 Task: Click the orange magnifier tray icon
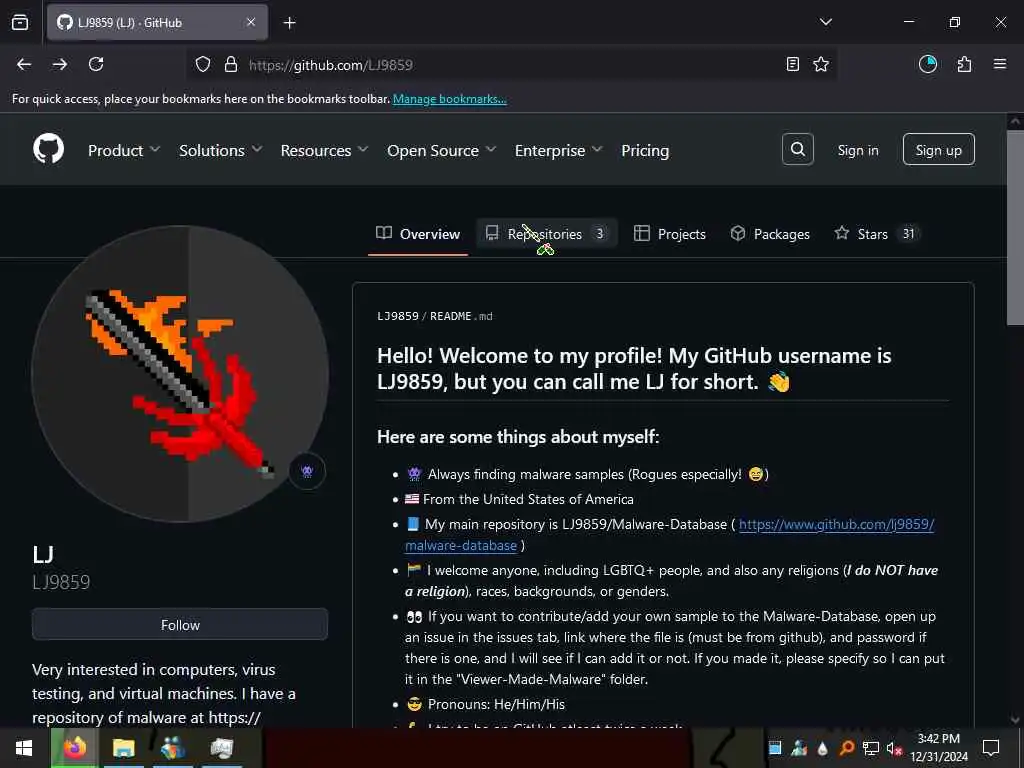coord(846,748)
